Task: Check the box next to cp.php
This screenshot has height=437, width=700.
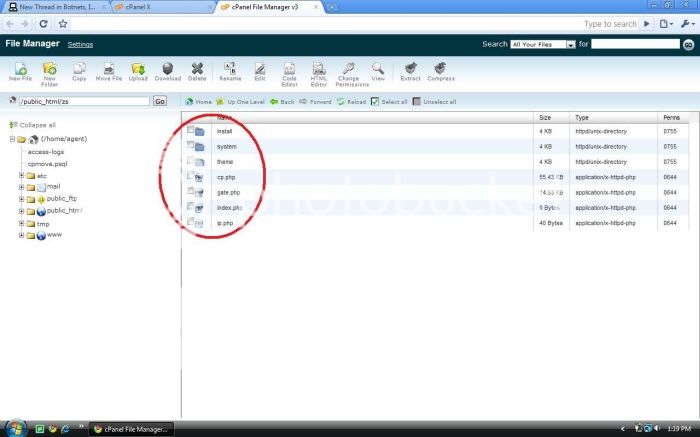Action: click(x=191, y=176)
